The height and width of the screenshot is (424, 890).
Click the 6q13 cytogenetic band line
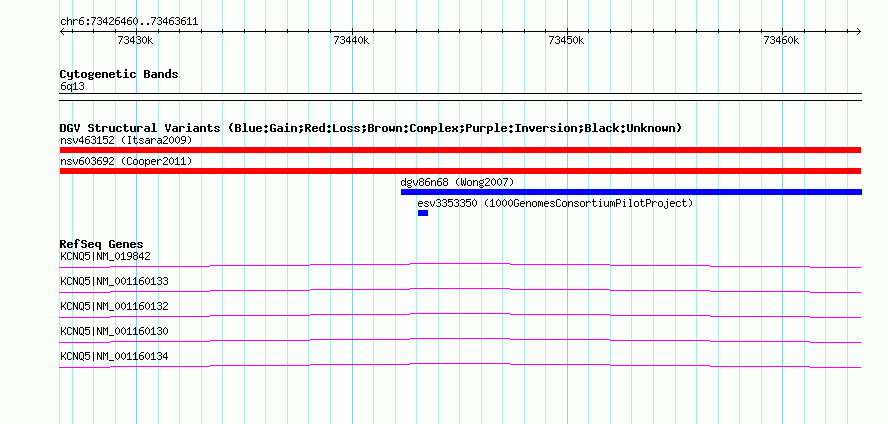460,96
